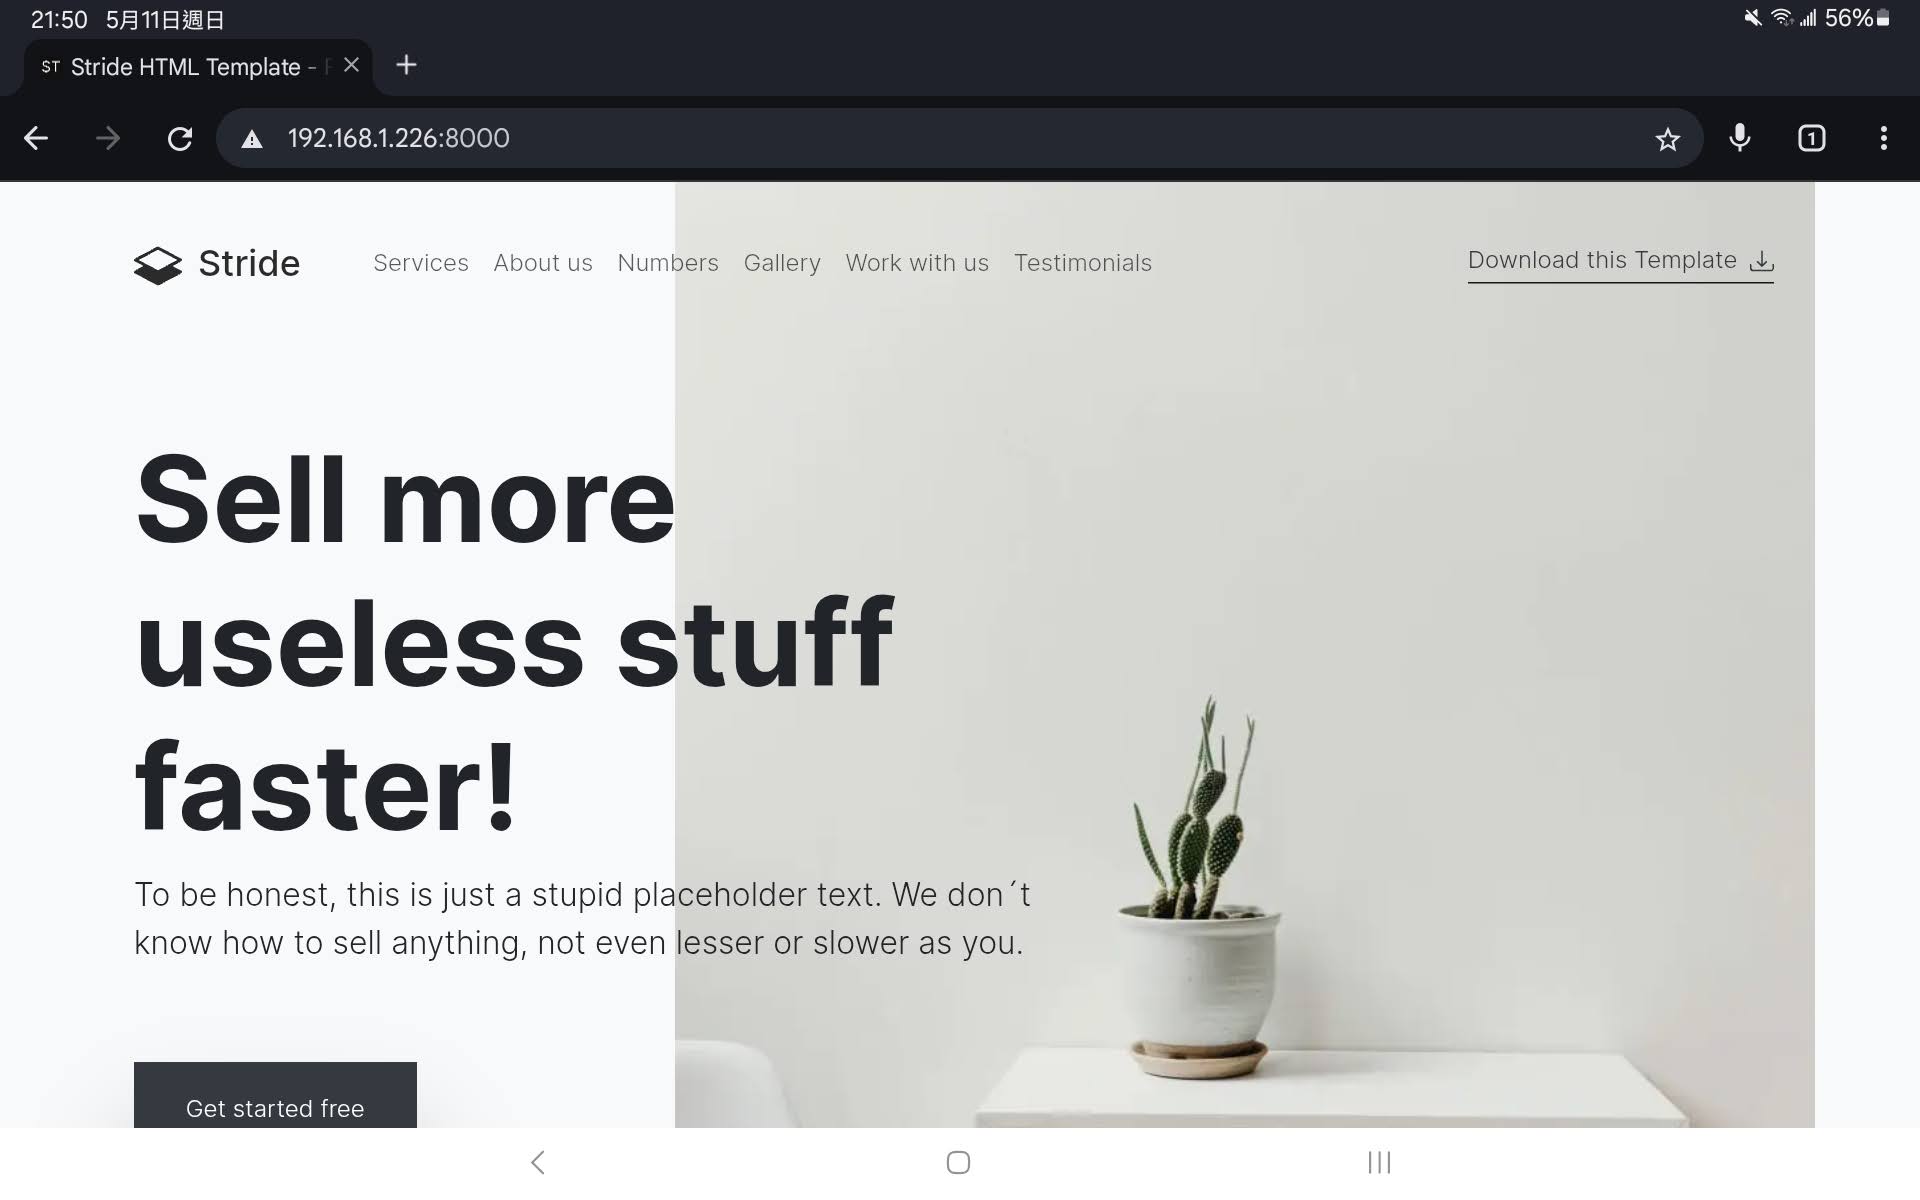Bookmark page with the star icon
Image resolution: width=1920 pixels, height=1200 pixels.
tap(1667, 139)
